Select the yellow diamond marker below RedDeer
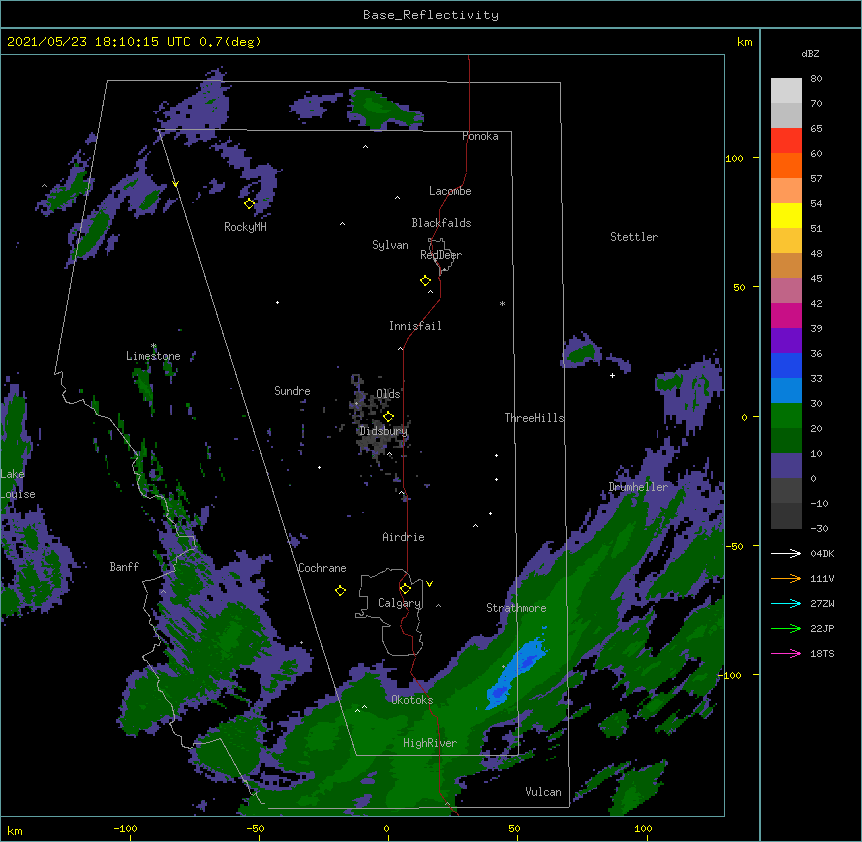Image resolution: width=862 pixels, height=842 pixels. (425, 281)
